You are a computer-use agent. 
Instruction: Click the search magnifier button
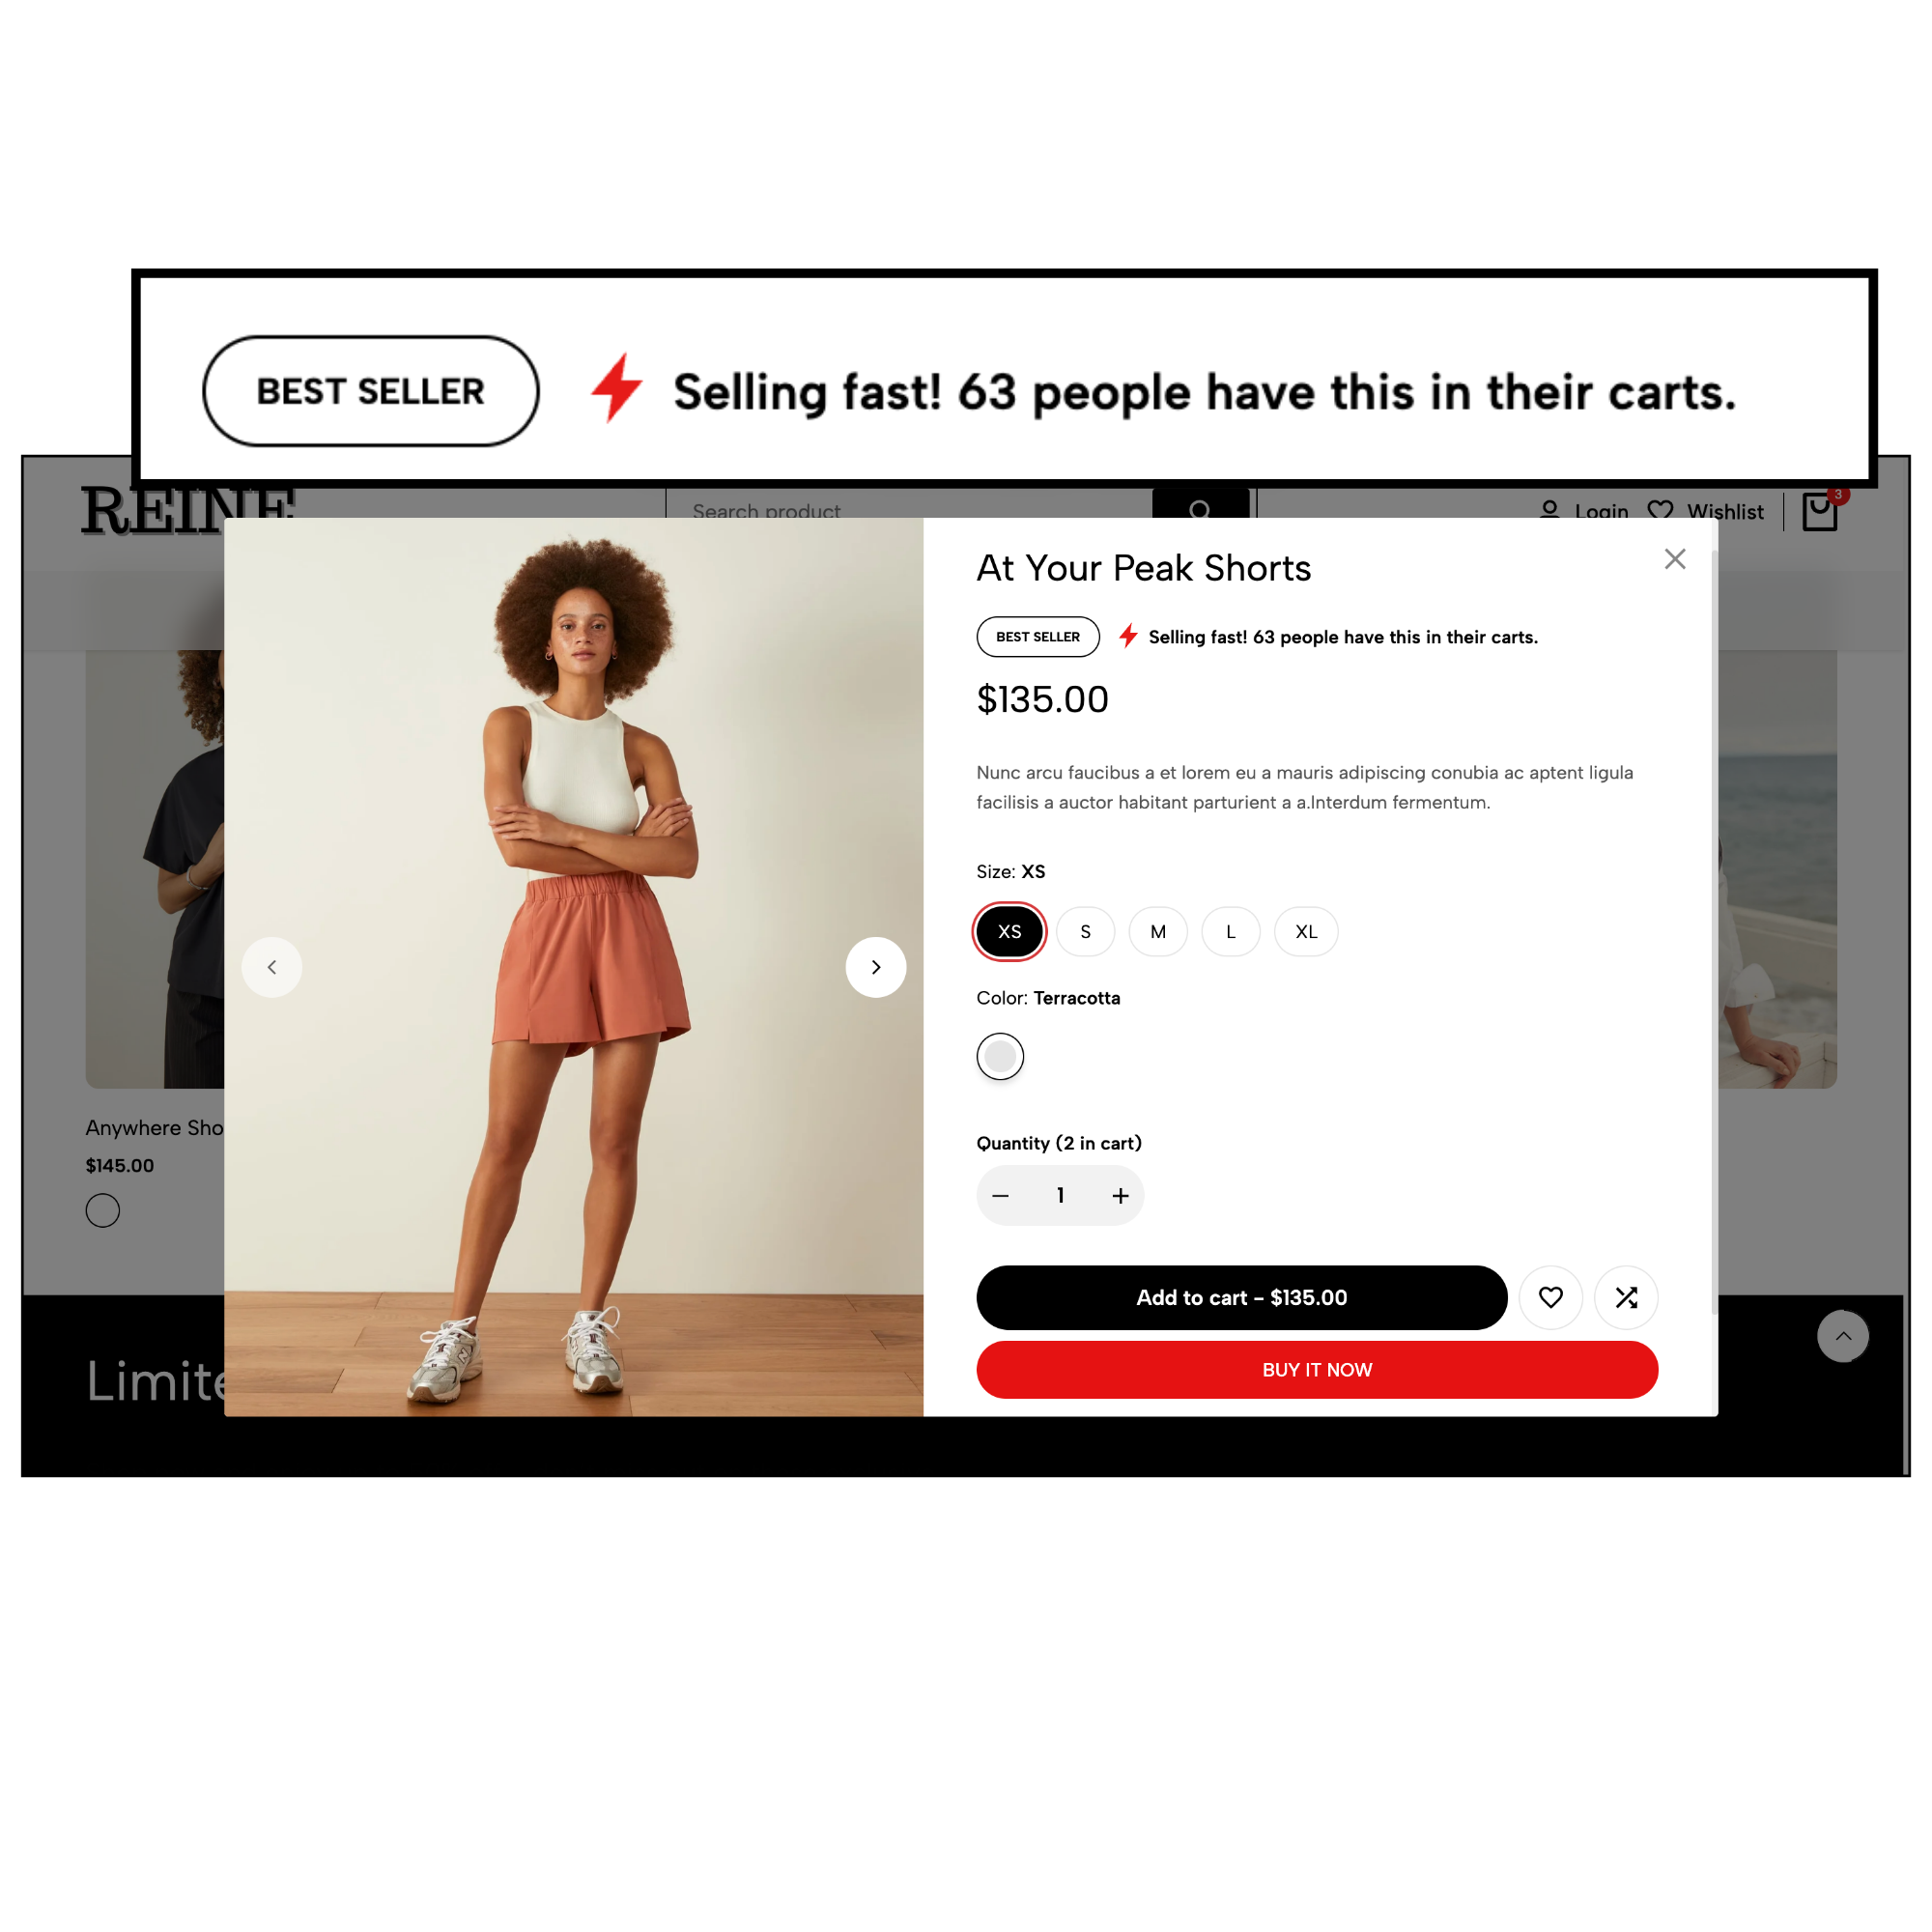click(x=1201, y=505)
